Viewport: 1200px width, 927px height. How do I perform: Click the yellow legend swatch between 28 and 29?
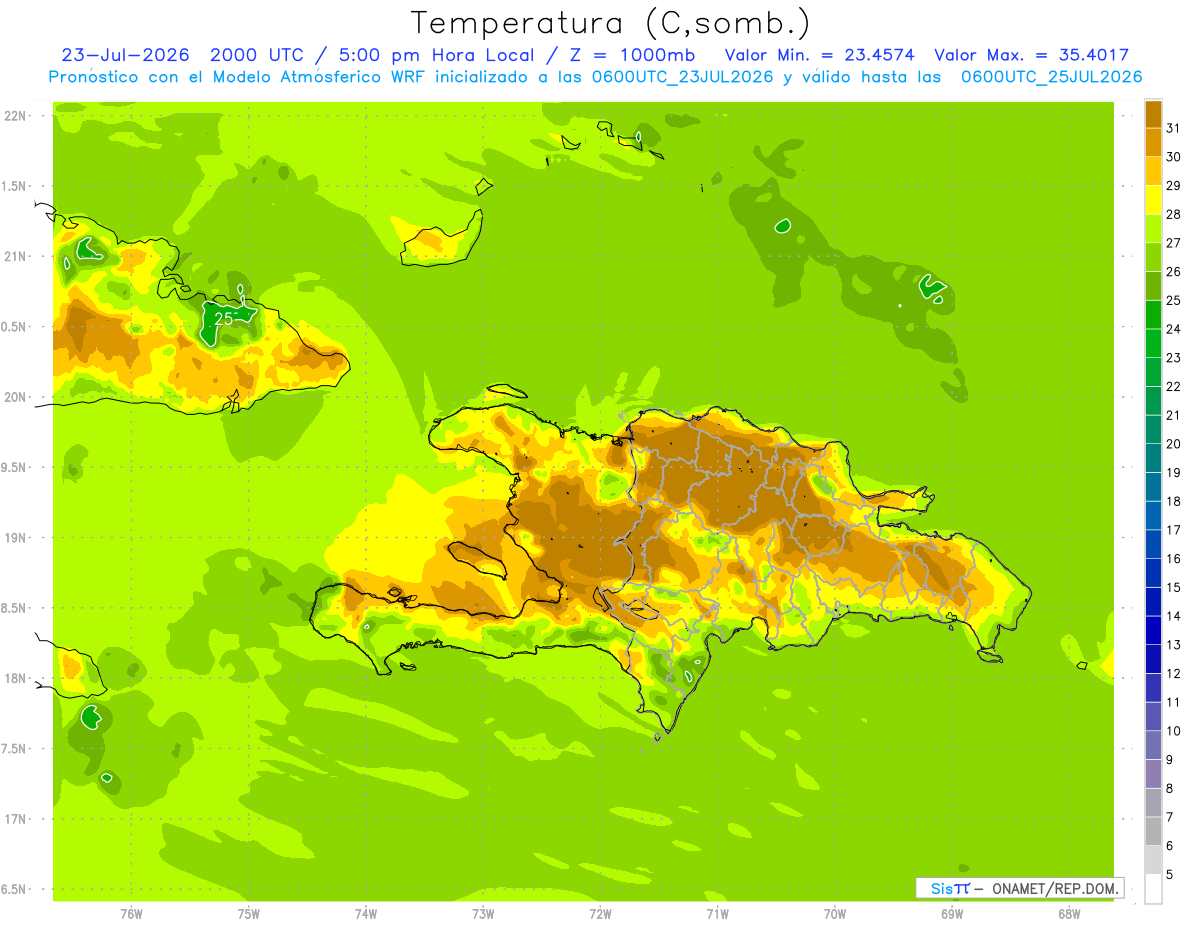(x=1153, y=199)
